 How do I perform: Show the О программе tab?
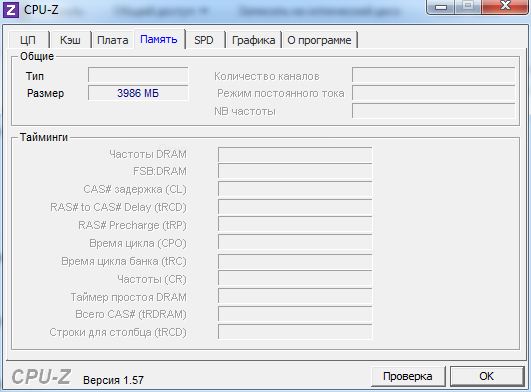pos(319,40)
